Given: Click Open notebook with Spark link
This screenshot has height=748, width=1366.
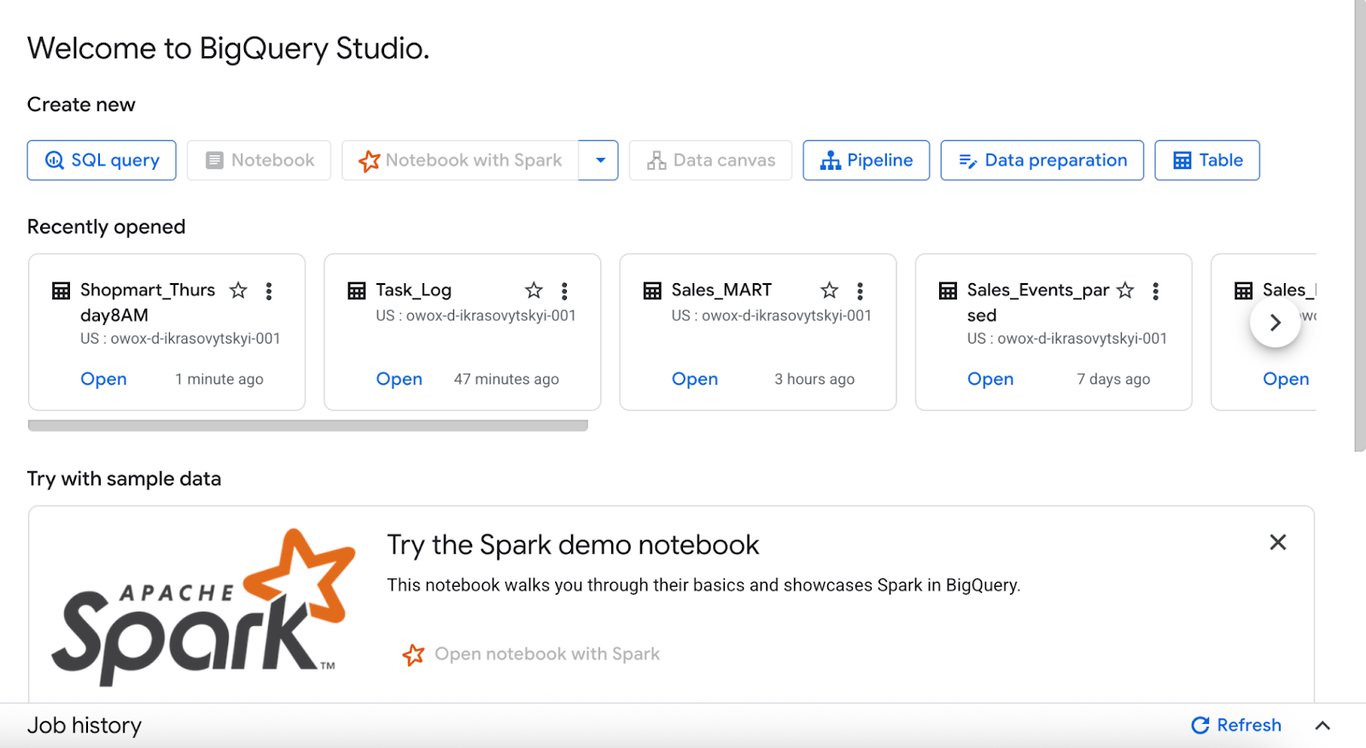Looking at the screenshot, I should click(547, 654).
